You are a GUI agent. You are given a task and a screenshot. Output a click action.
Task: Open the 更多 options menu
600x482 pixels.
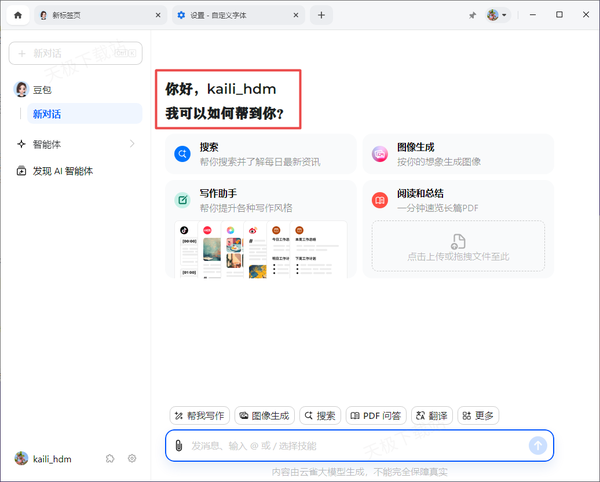(x=478, y=415)
